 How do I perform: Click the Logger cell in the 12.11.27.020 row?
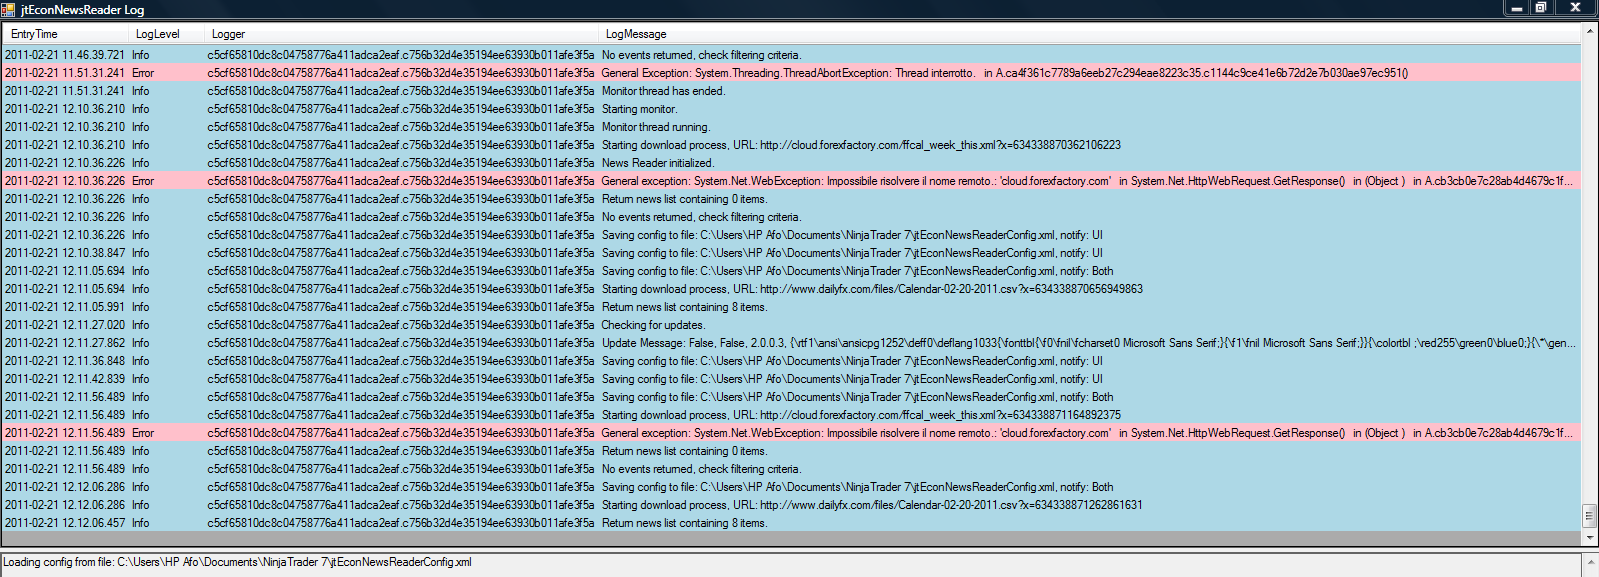coord(401,325)
